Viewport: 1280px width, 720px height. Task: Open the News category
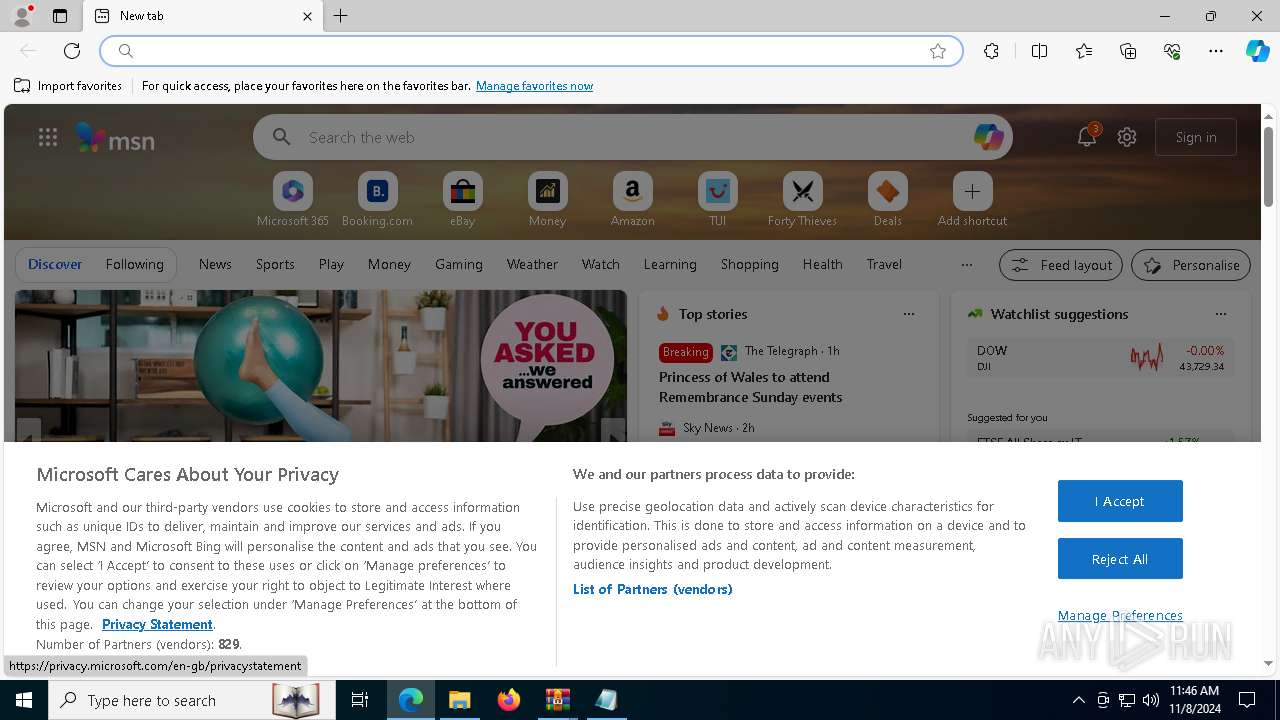point(215,264)
